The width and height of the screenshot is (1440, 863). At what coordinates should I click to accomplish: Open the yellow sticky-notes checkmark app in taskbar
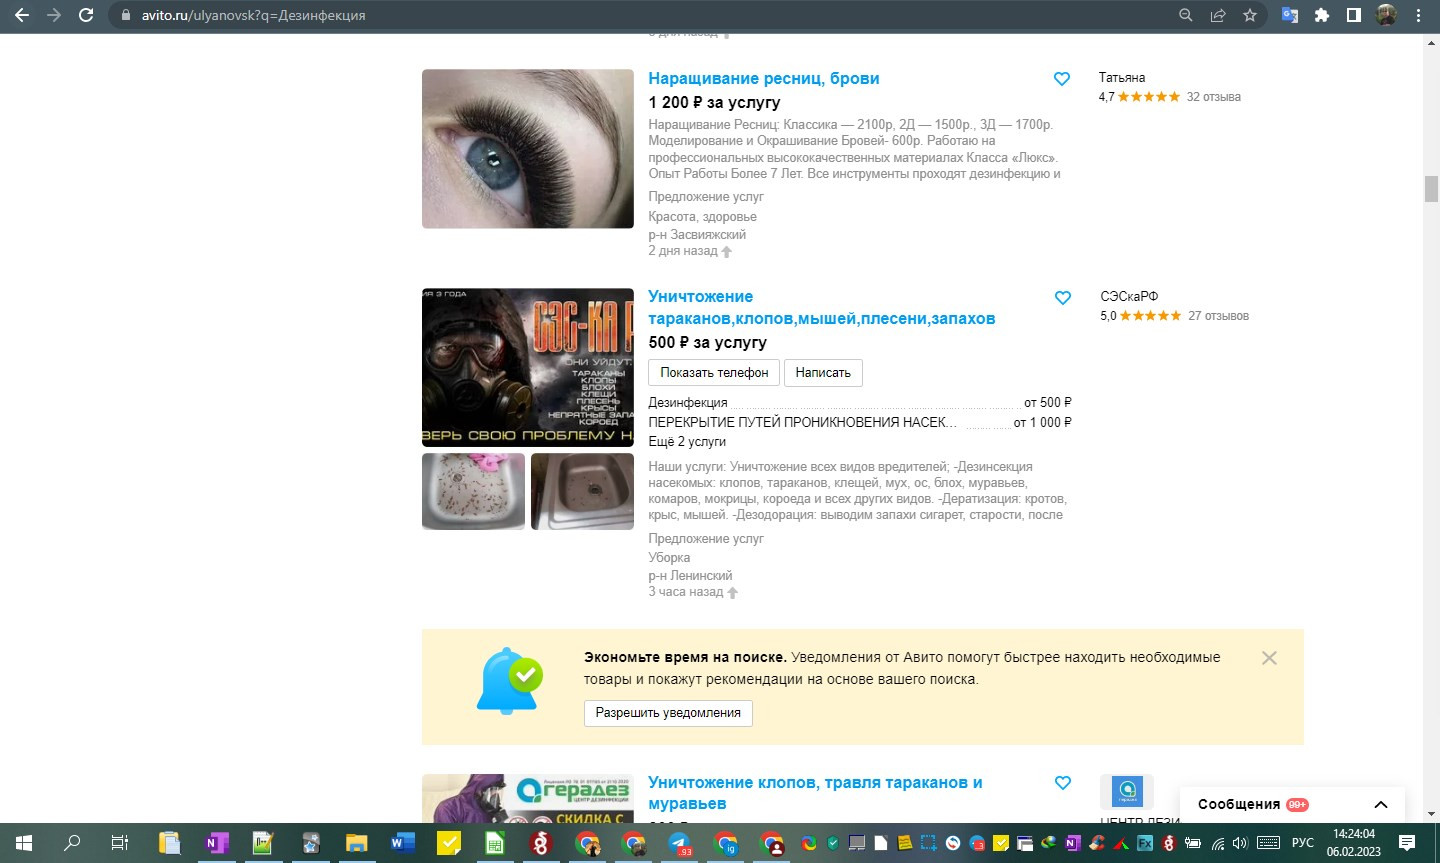pos(448,843)
